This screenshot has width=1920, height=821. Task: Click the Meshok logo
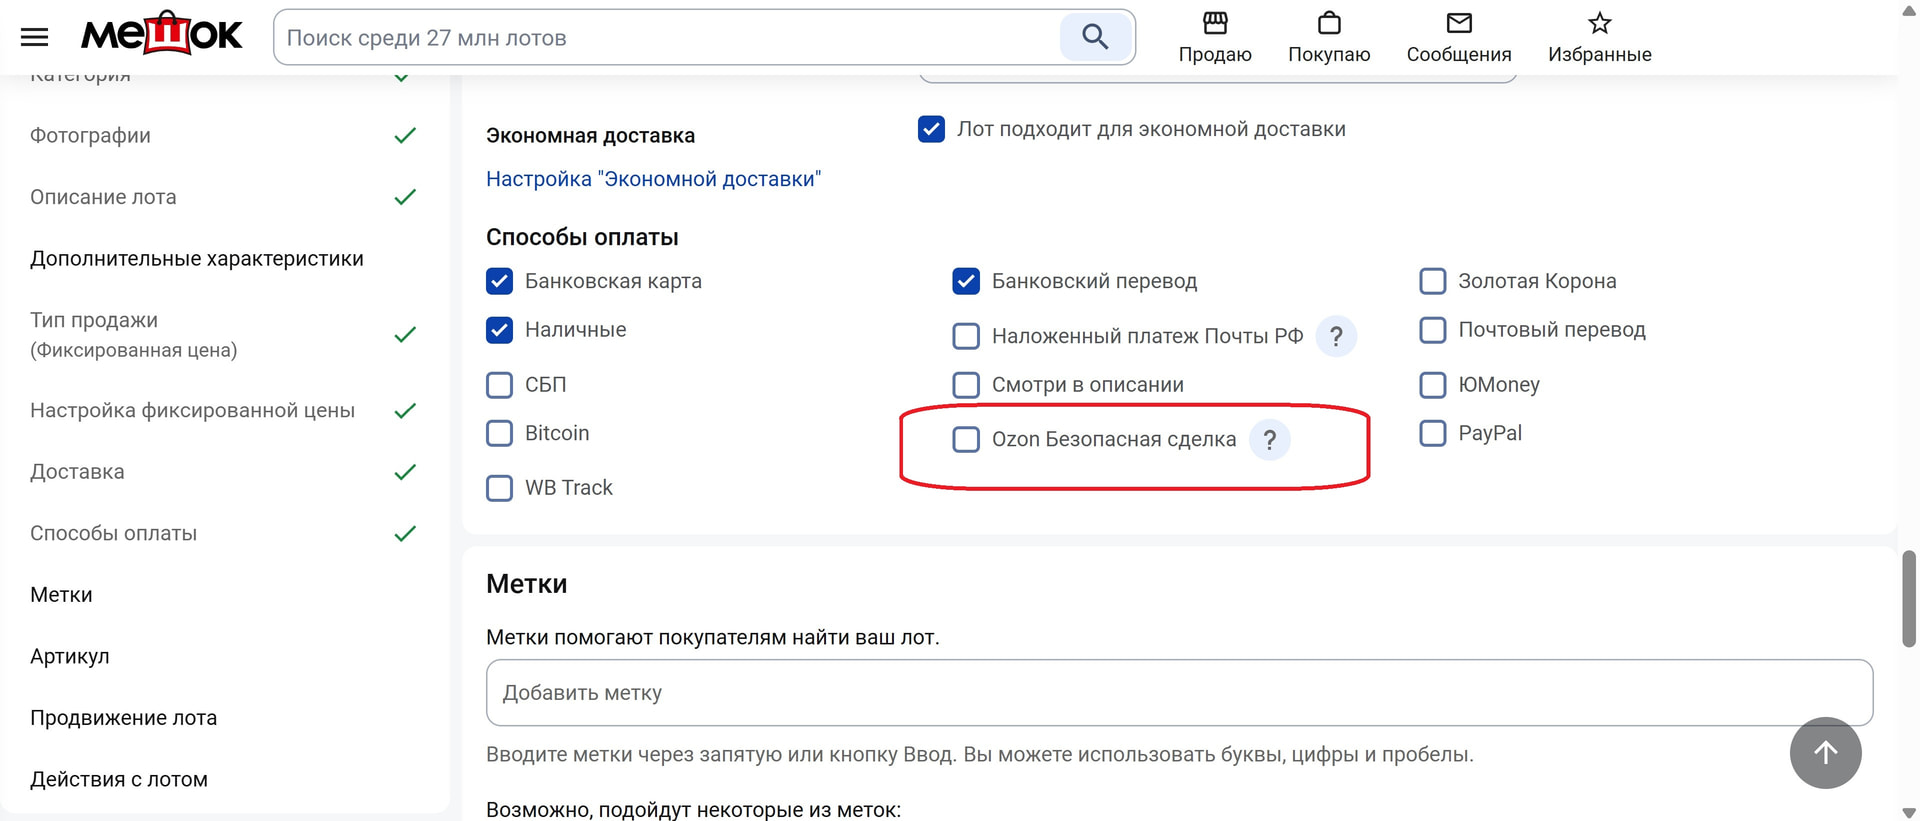point(161,35)
